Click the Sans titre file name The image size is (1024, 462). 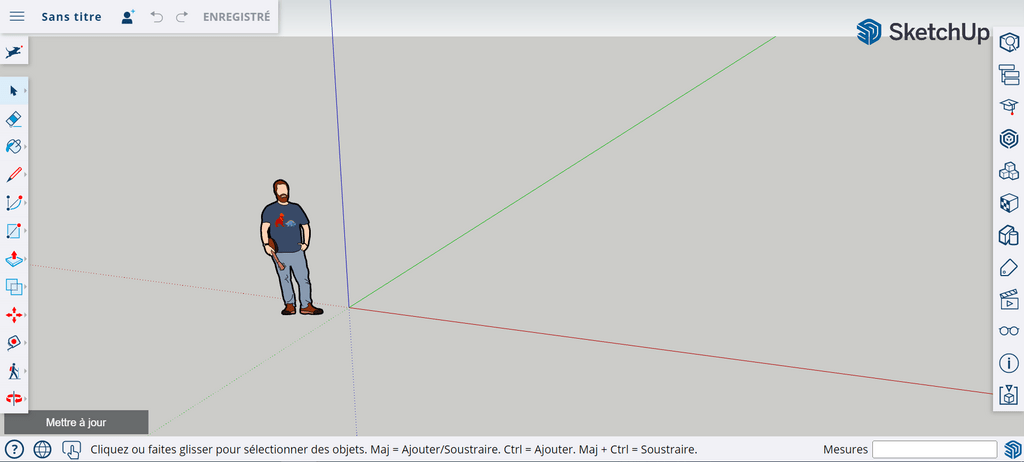(71, 17)
